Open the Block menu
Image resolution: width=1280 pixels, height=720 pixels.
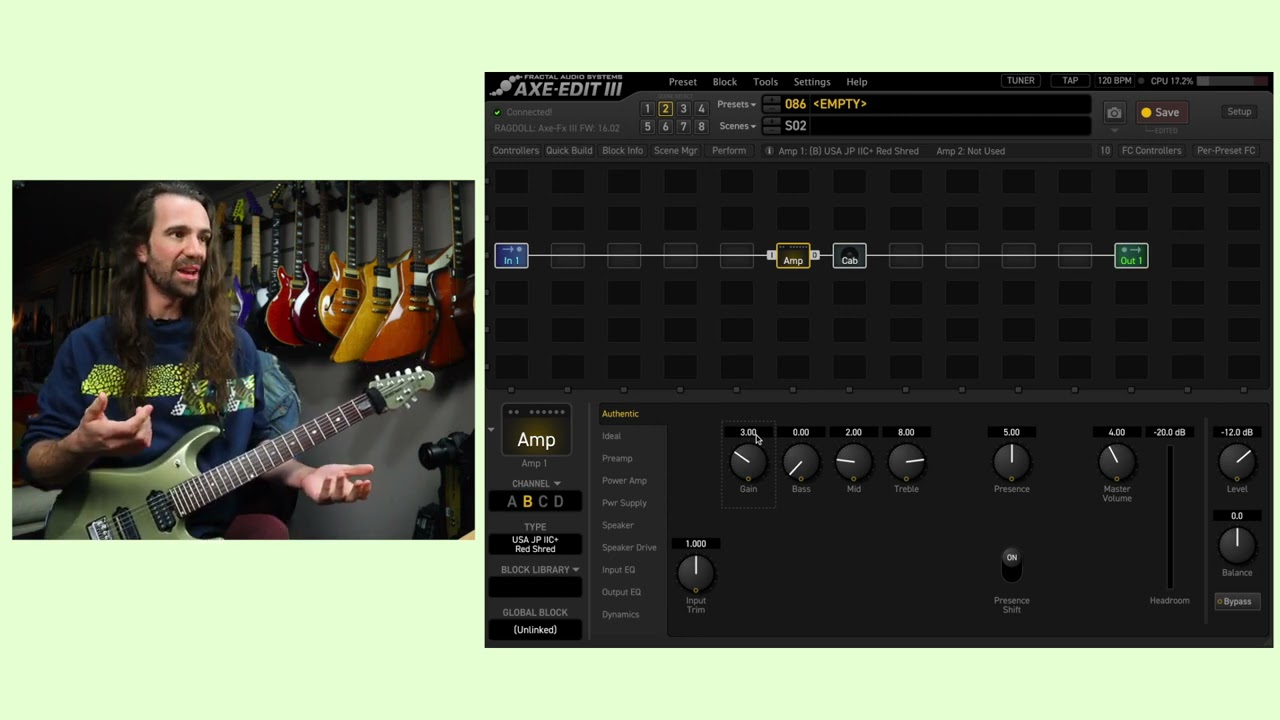click(x=725, y=82)
